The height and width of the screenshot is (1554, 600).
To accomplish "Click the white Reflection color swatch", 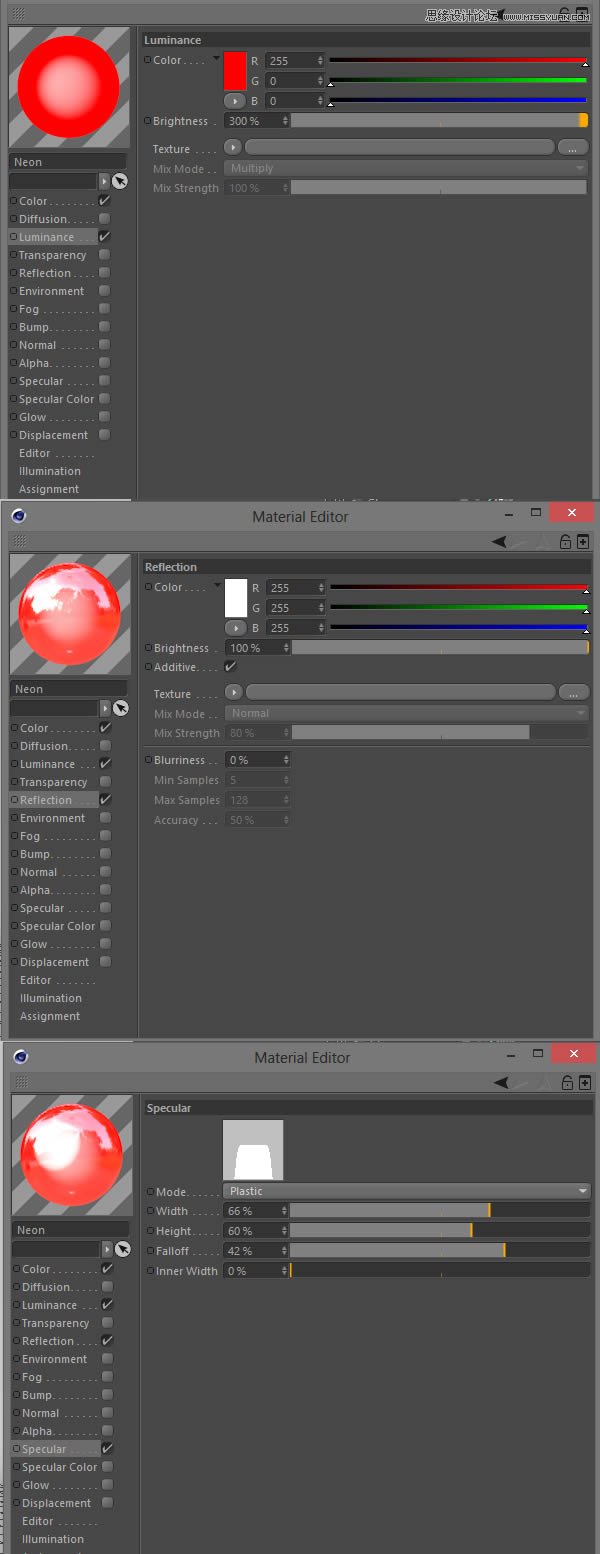I will coord(235,599).
